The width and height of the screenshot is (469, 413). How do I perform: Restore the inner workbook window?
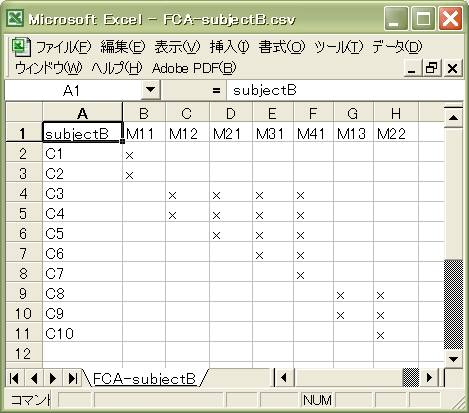pyautogui.click(x=432, y=68)
